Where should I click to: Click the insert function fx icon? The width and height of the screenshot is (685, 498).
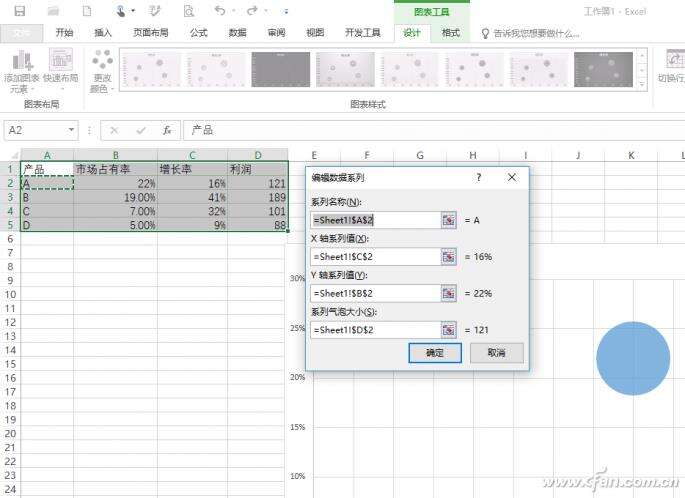(x=167, y=130)
